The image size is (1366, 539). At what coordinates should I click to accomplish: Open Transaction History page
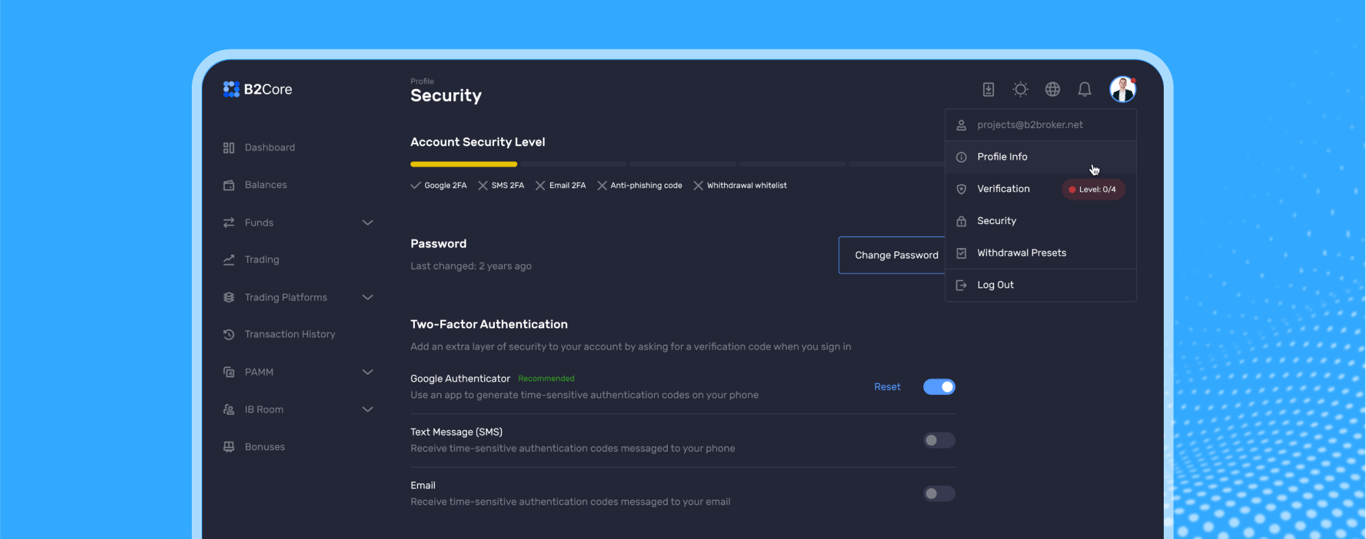tap(289, 334)
